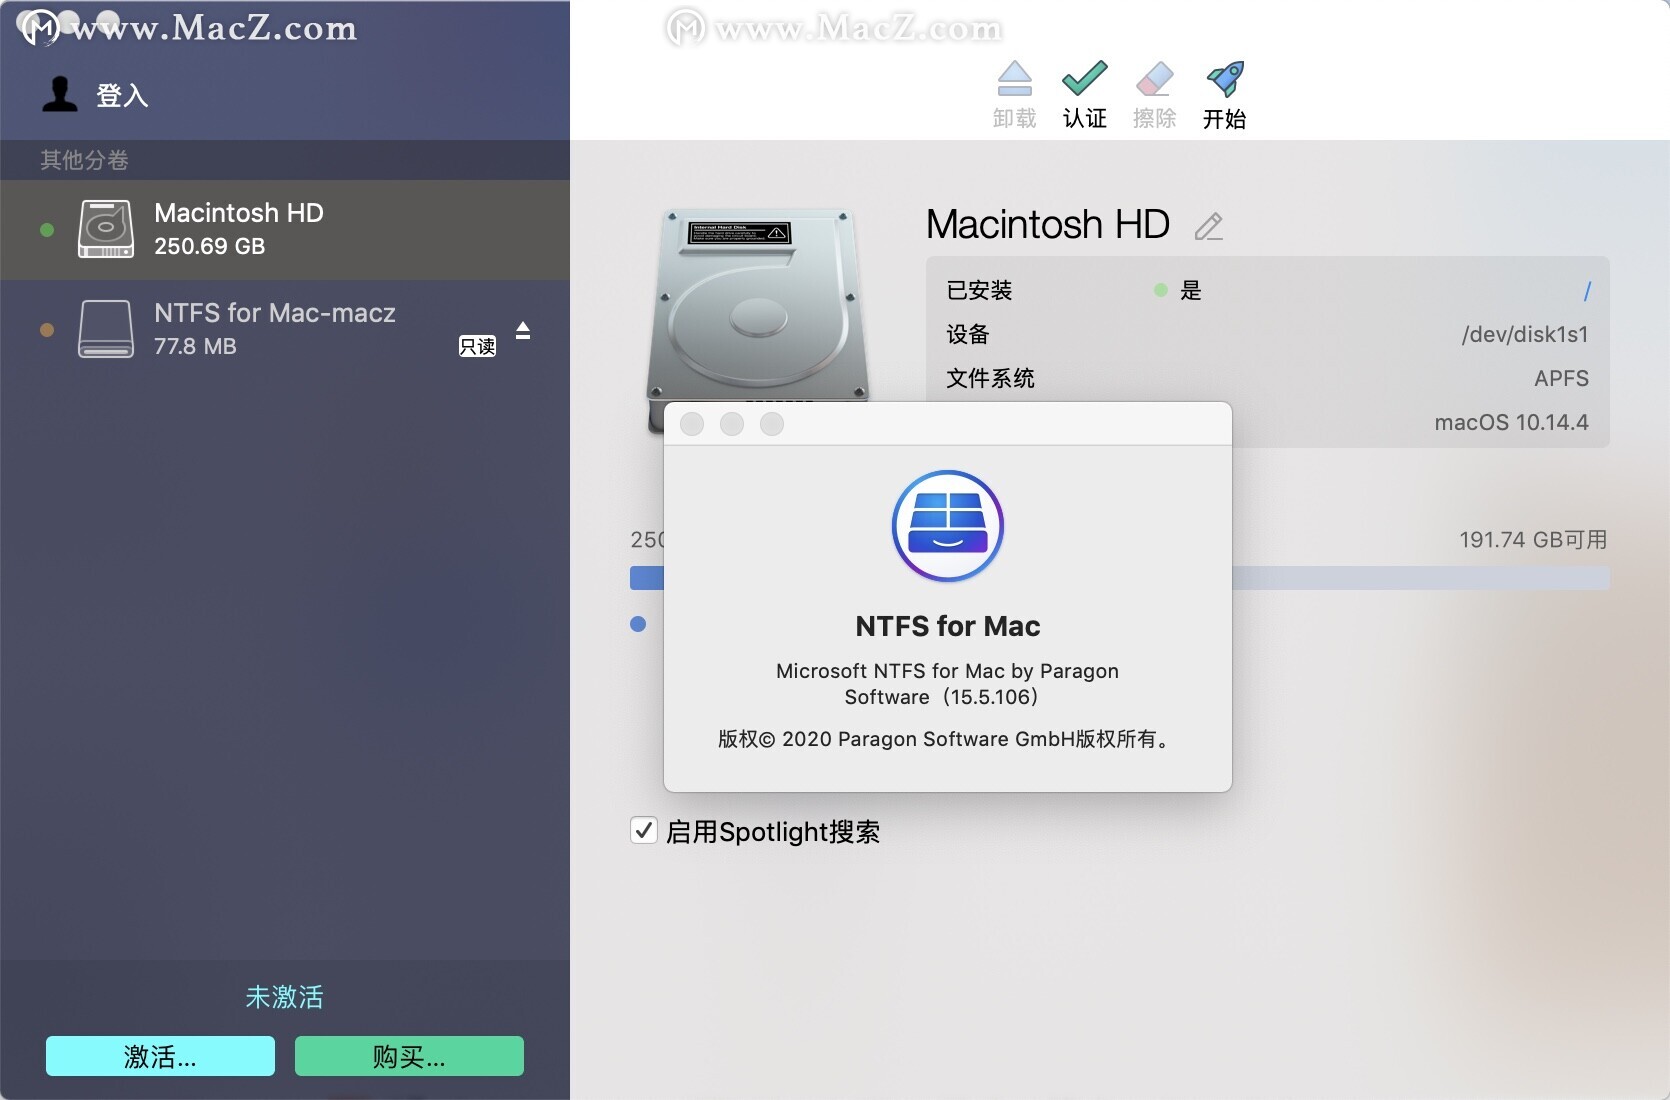Viewport: 1670px width, 1100px height.
Task: Click the 191.74 GB可用 free space text
Action: click(1533, 540)
